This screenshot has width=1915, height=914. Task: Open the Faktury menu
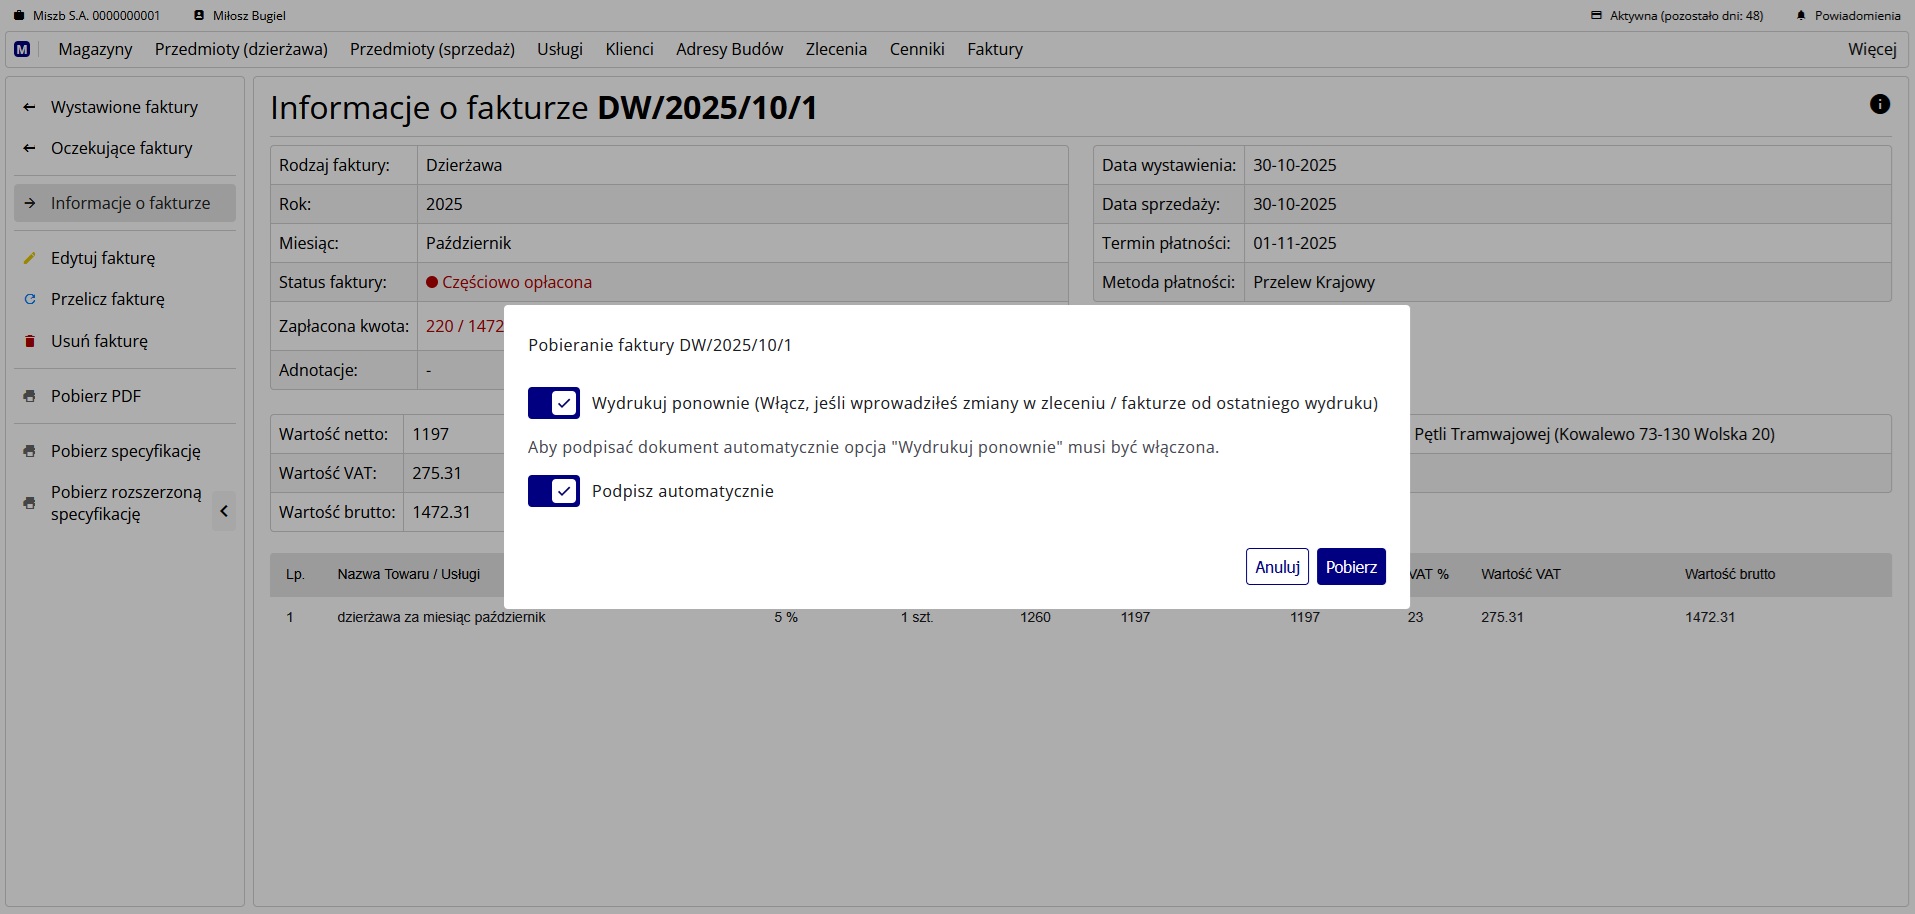[x=994, y=49]
